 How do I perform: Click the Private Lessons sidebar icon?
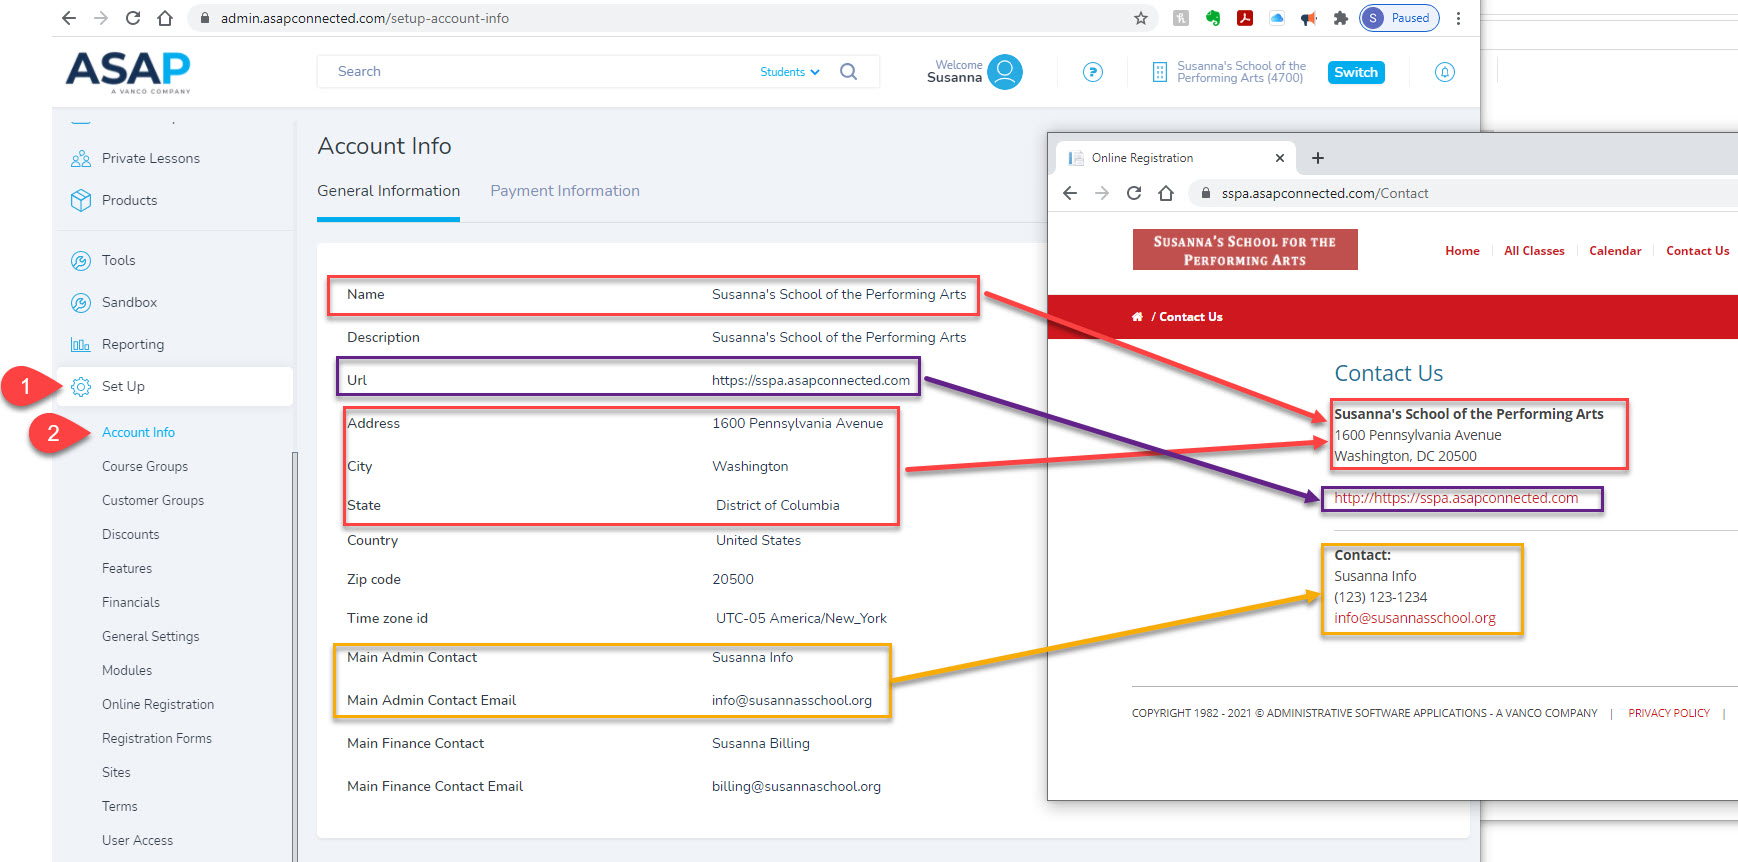pos(81,158)
